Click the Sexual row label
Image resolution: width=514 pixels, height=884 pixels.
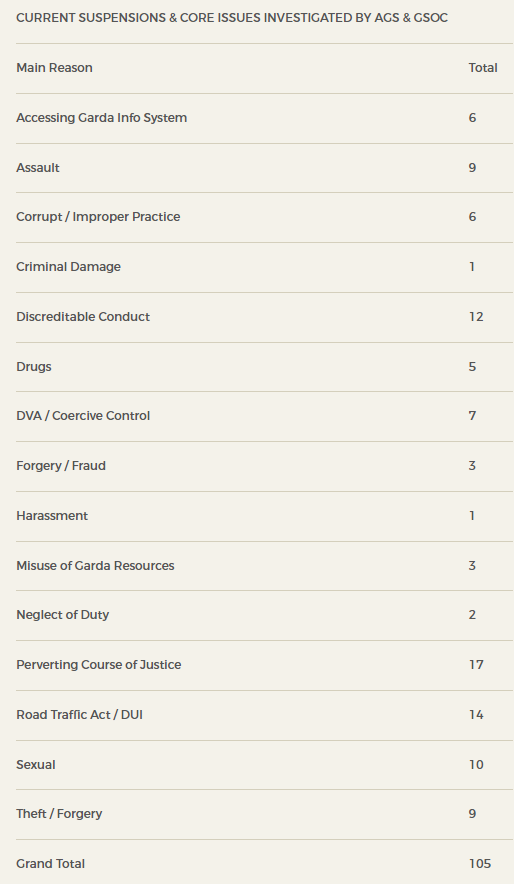[36, 764]
